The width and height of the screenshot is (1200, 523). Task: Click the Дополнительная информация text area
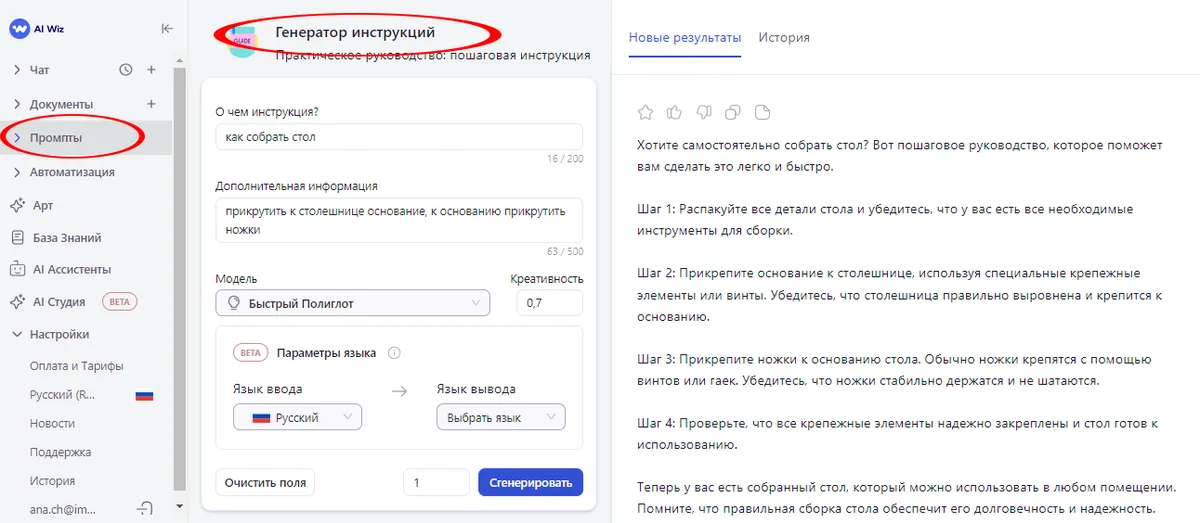click(399, 220)
